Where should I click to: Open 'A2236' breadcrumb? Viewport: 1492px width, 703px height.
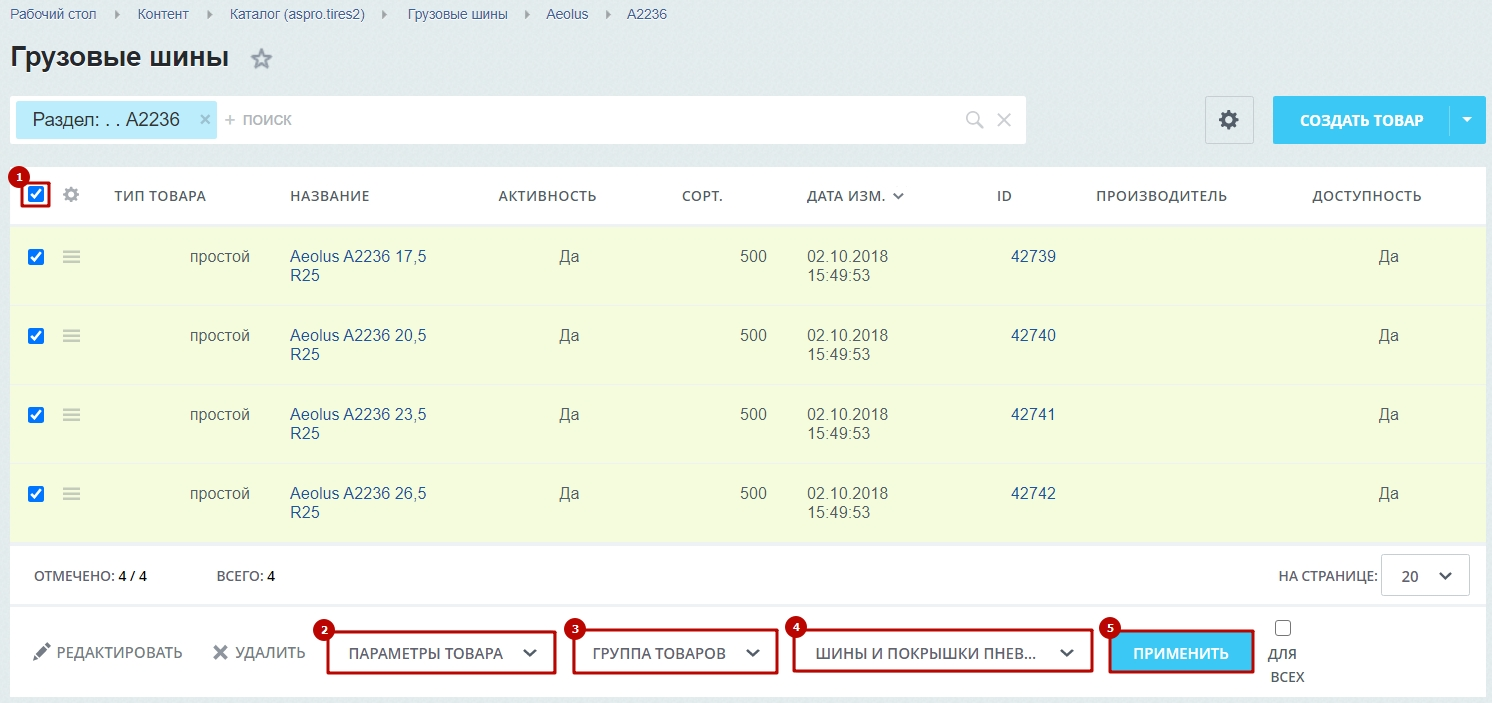647,14
